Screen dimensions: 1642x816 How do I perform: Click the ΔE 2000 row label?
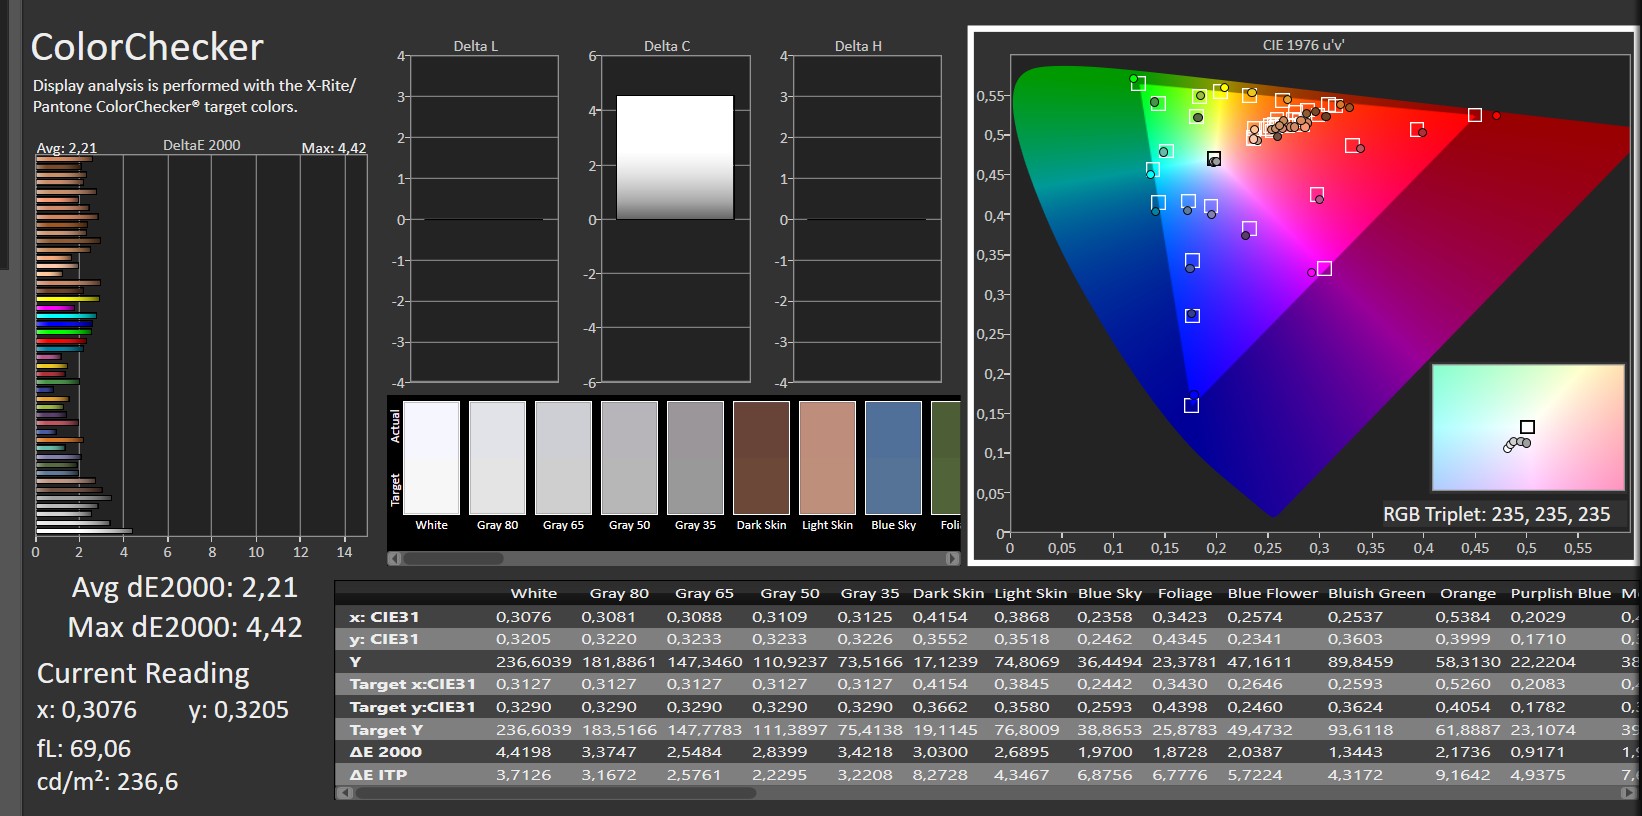click(386, 752)
